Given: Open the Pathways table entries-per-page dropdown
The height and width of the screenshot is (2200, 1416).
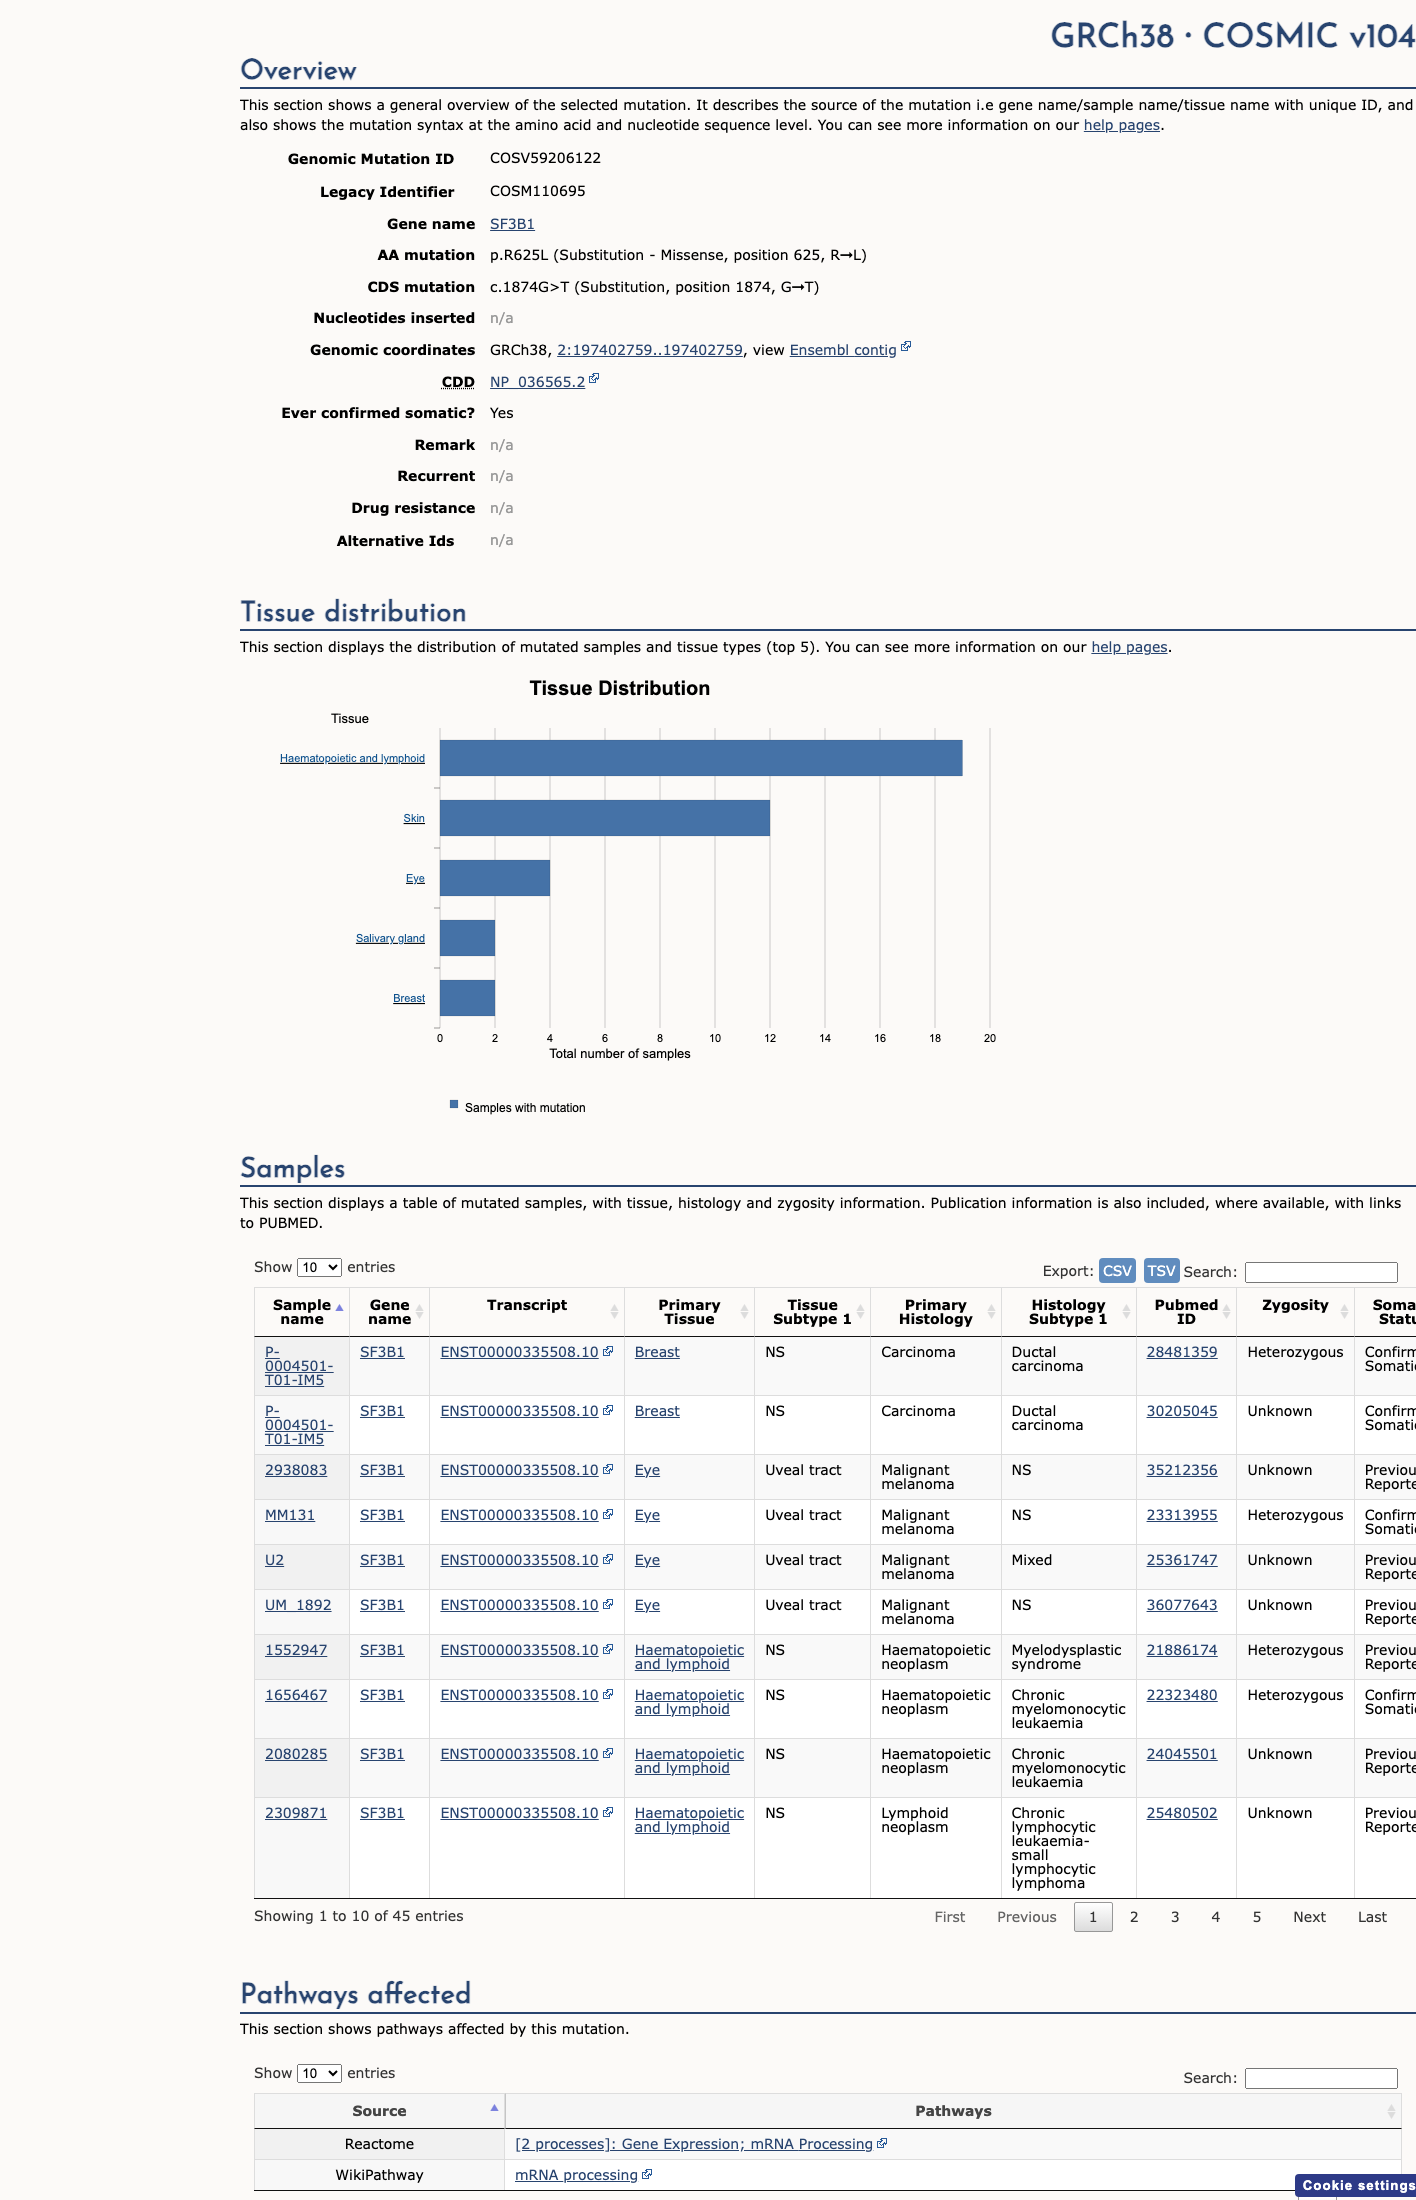Looking at the screenshot, I should [x=319, y=2073].
